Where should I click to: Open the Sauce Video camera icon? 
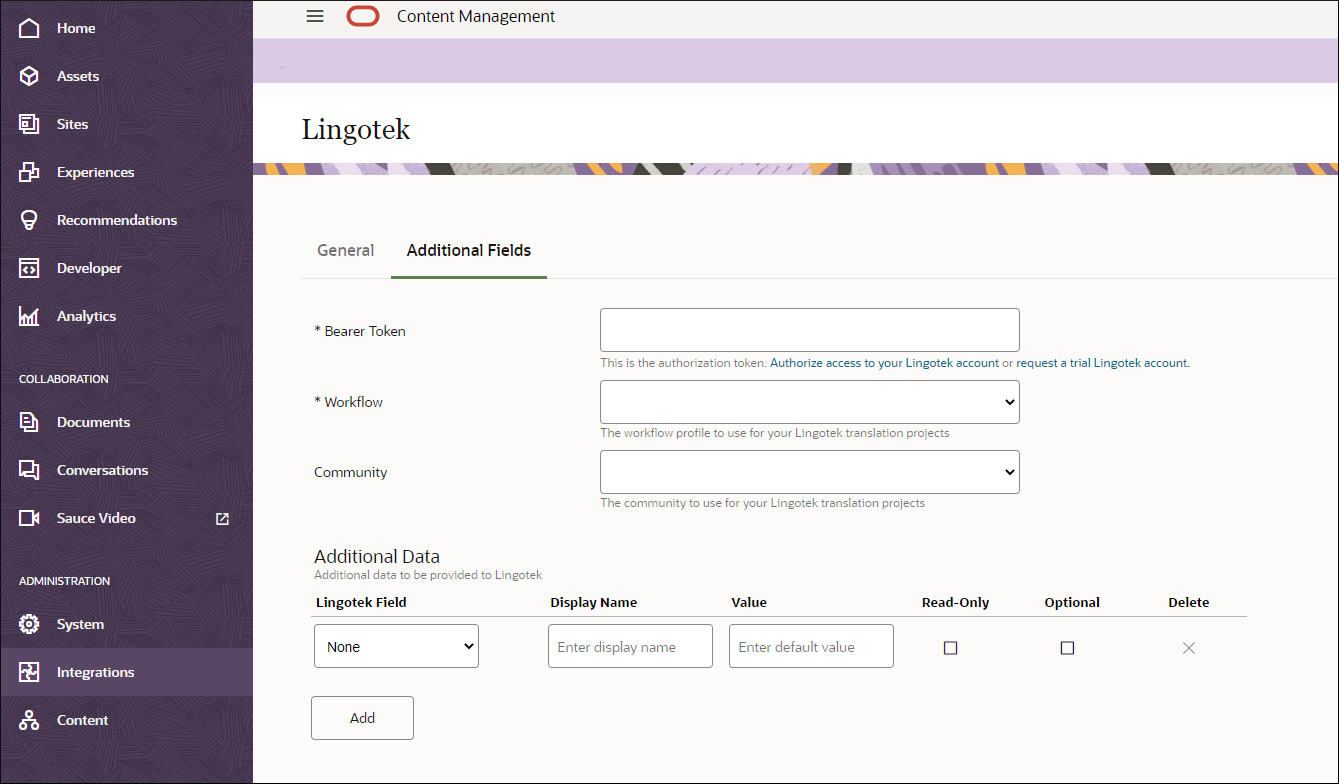(x=29, y=518)
